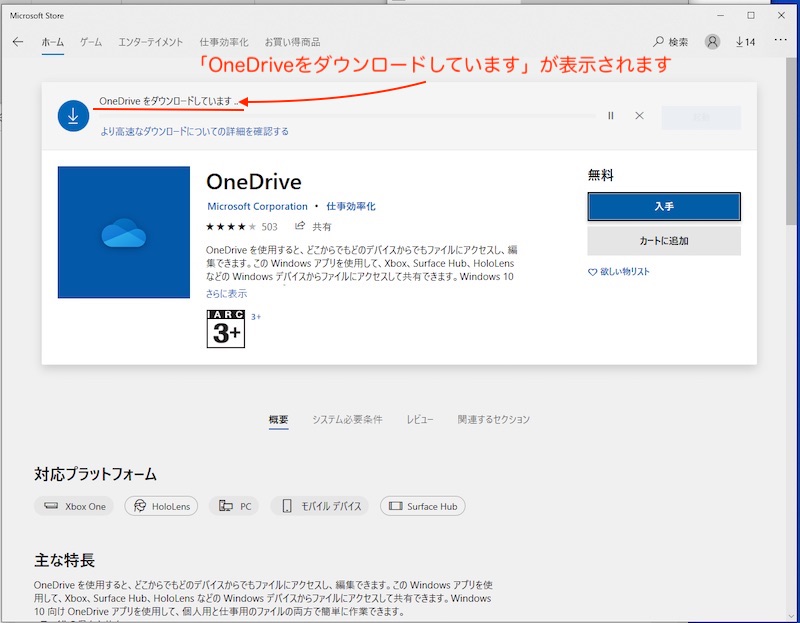The image size is (800, 623).
Task: Go to お買い得商品 tab
Action: coord(292,42)
